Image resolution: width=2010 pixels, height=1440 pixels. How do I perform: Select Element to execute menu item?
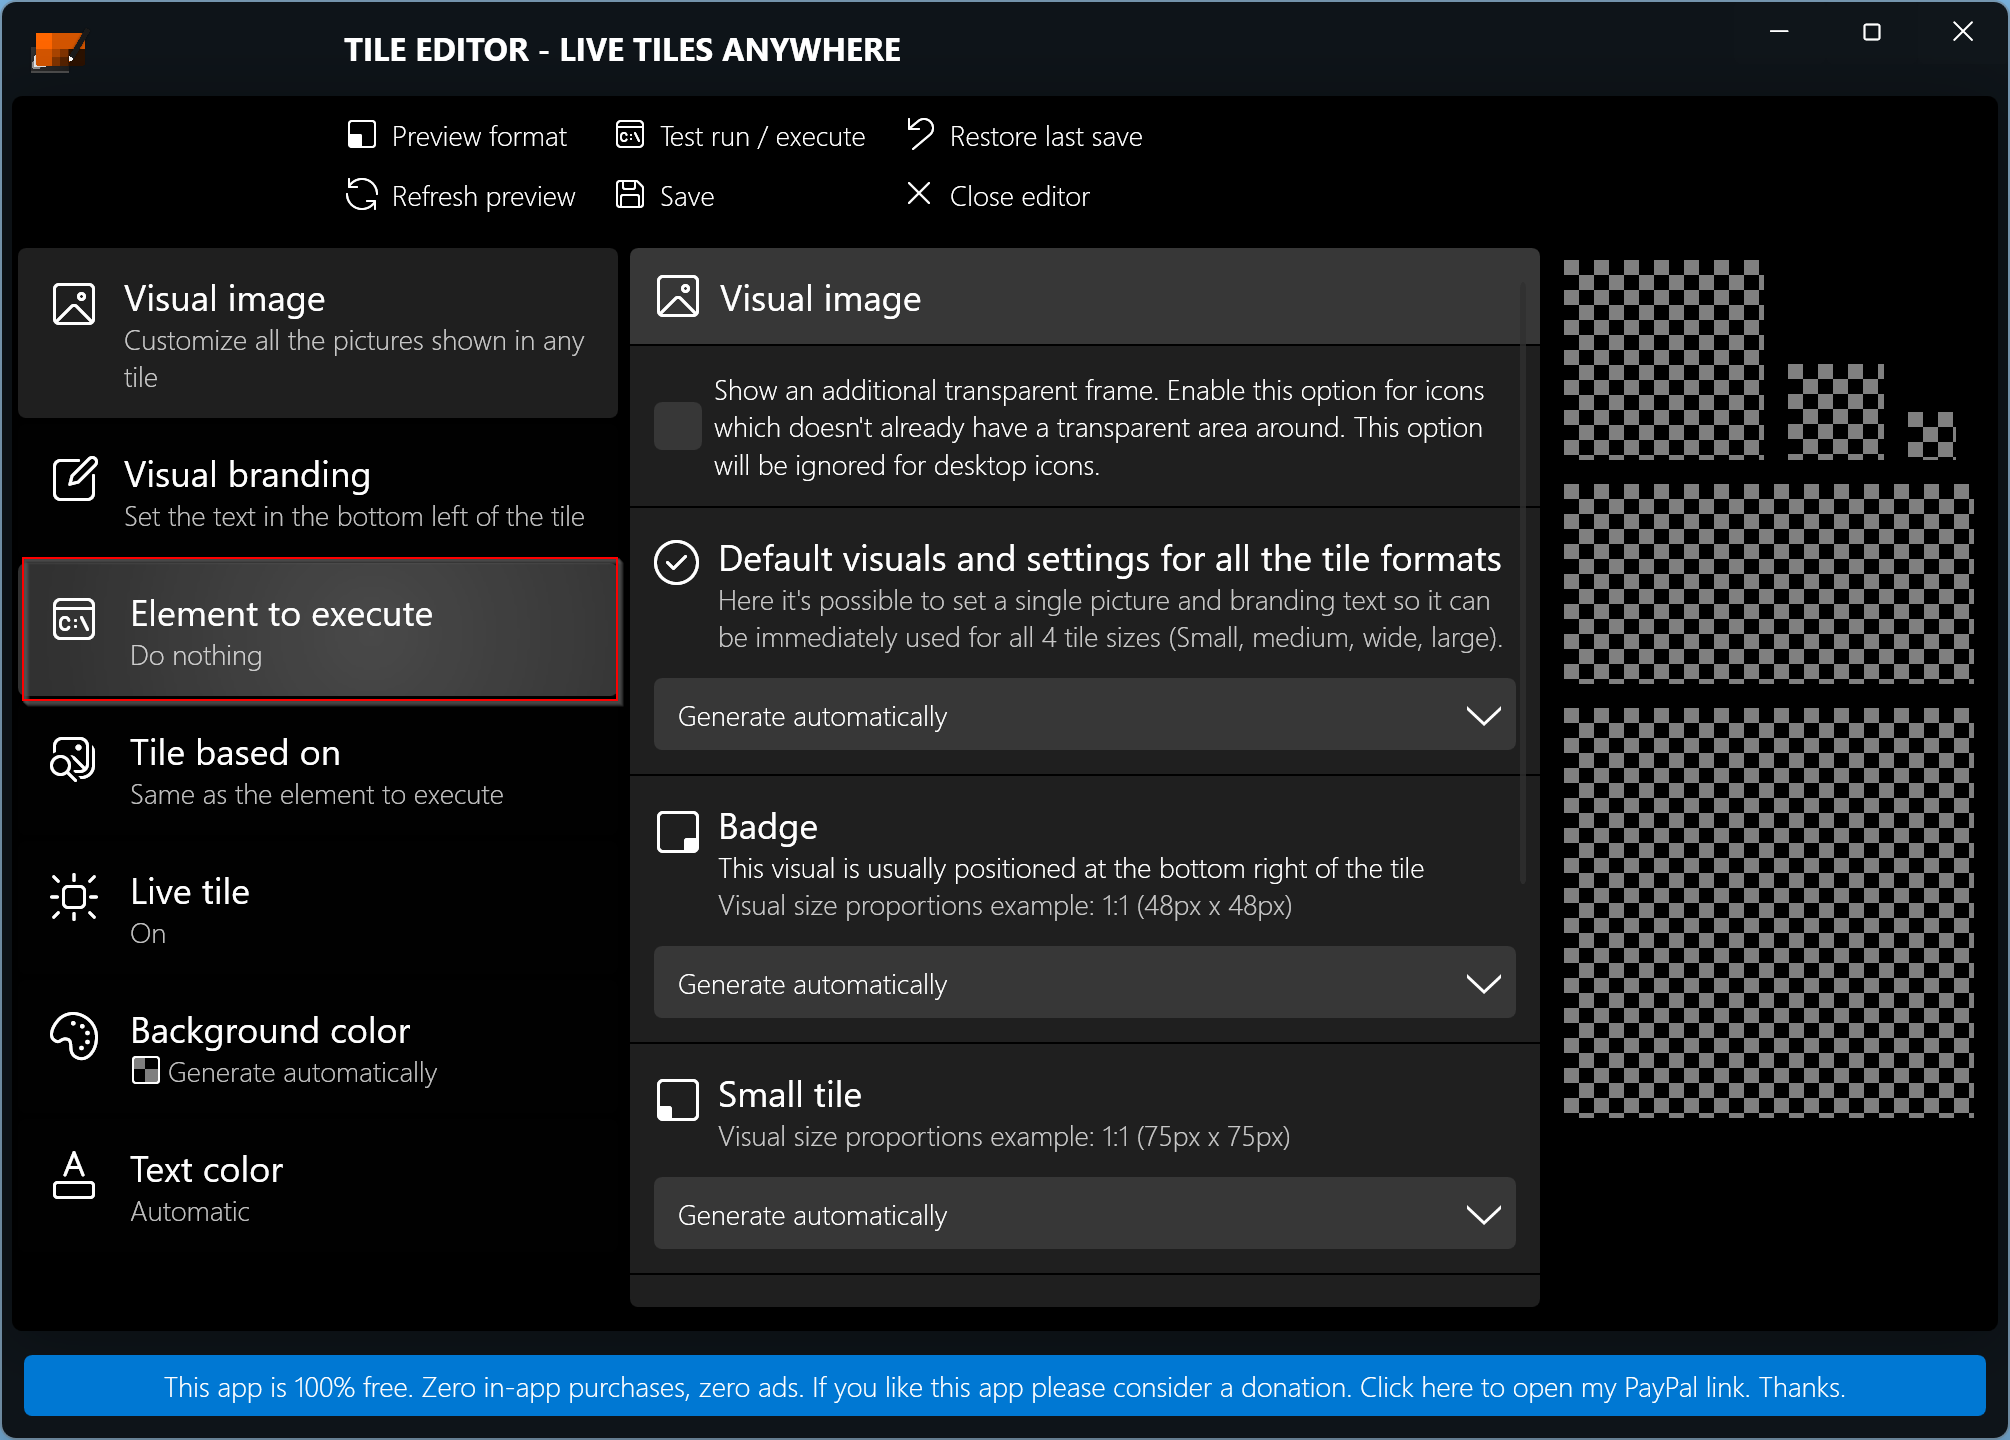(x=320, y=631)
